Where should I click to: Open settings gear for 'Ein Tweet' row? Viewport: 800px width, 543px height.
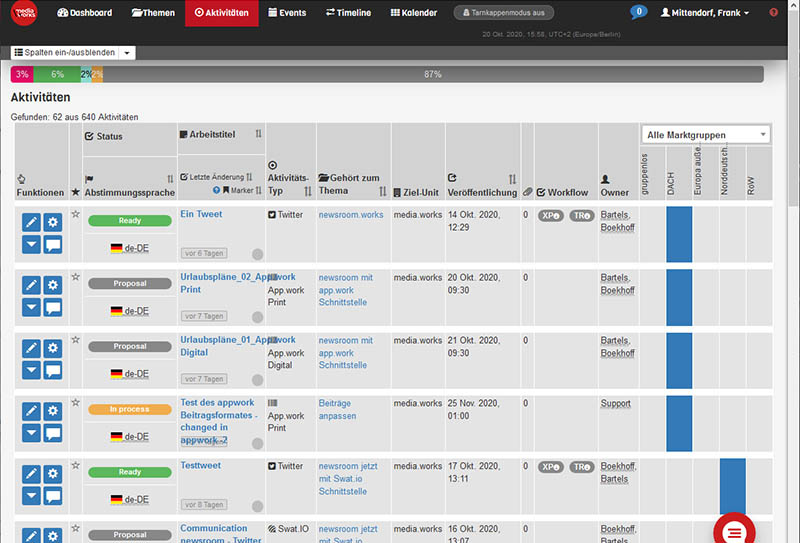click(53, 222)
